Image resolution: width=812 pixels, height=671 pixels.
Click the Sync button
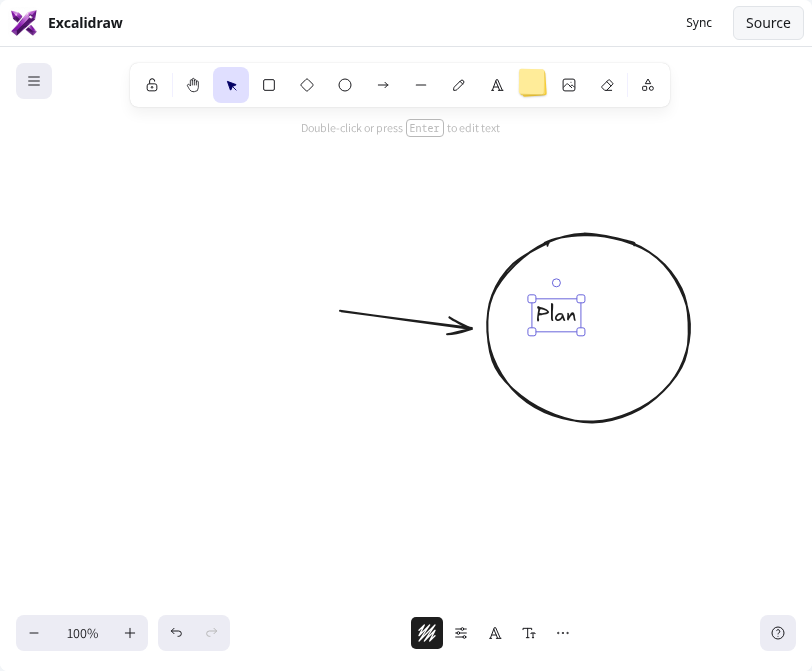(x=699, y=23)
